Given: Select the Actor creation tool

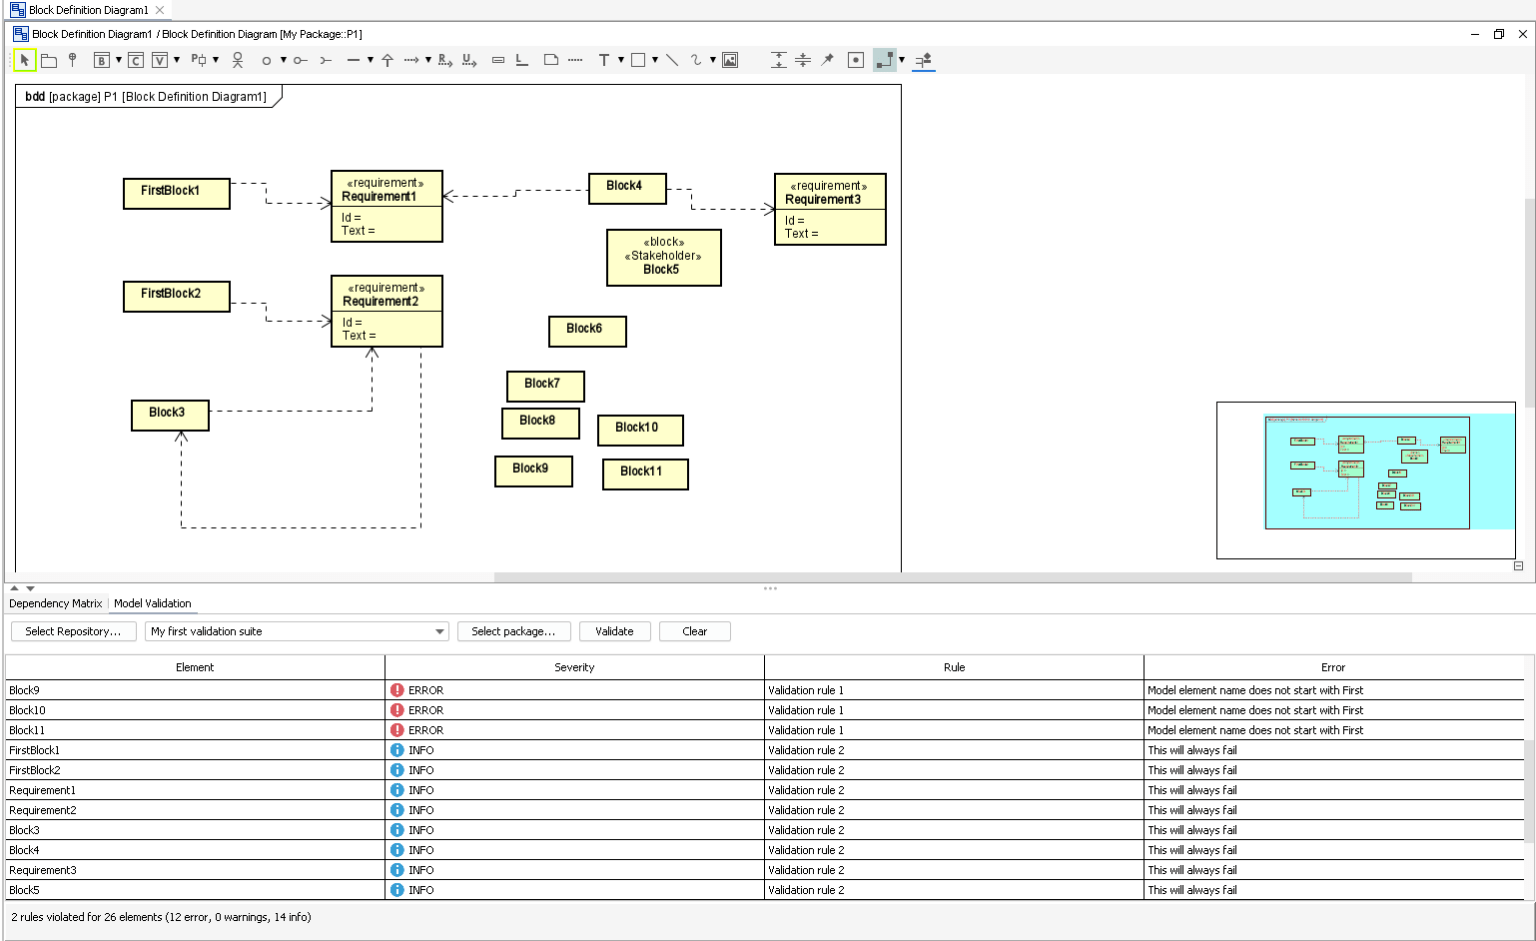Looking at the screenshot, I should pyautogui.click(x=237, y=59).
